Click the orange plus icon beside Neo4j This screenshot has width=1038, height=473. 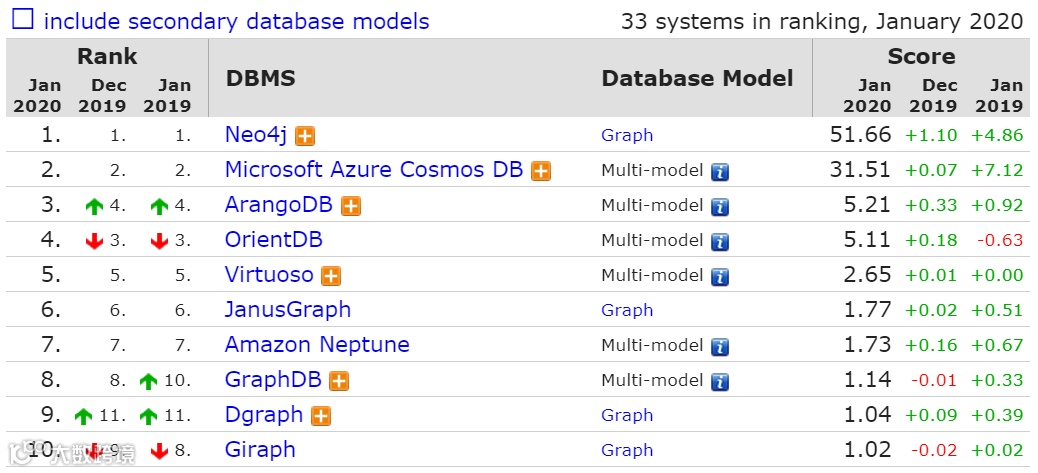(305, 136)
